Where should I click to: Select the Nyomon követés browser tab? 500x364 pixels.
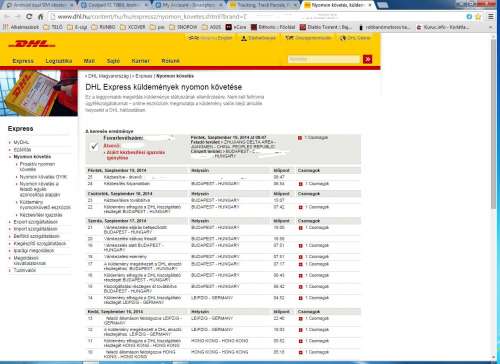pyautogui.click(x=337, y=5)
